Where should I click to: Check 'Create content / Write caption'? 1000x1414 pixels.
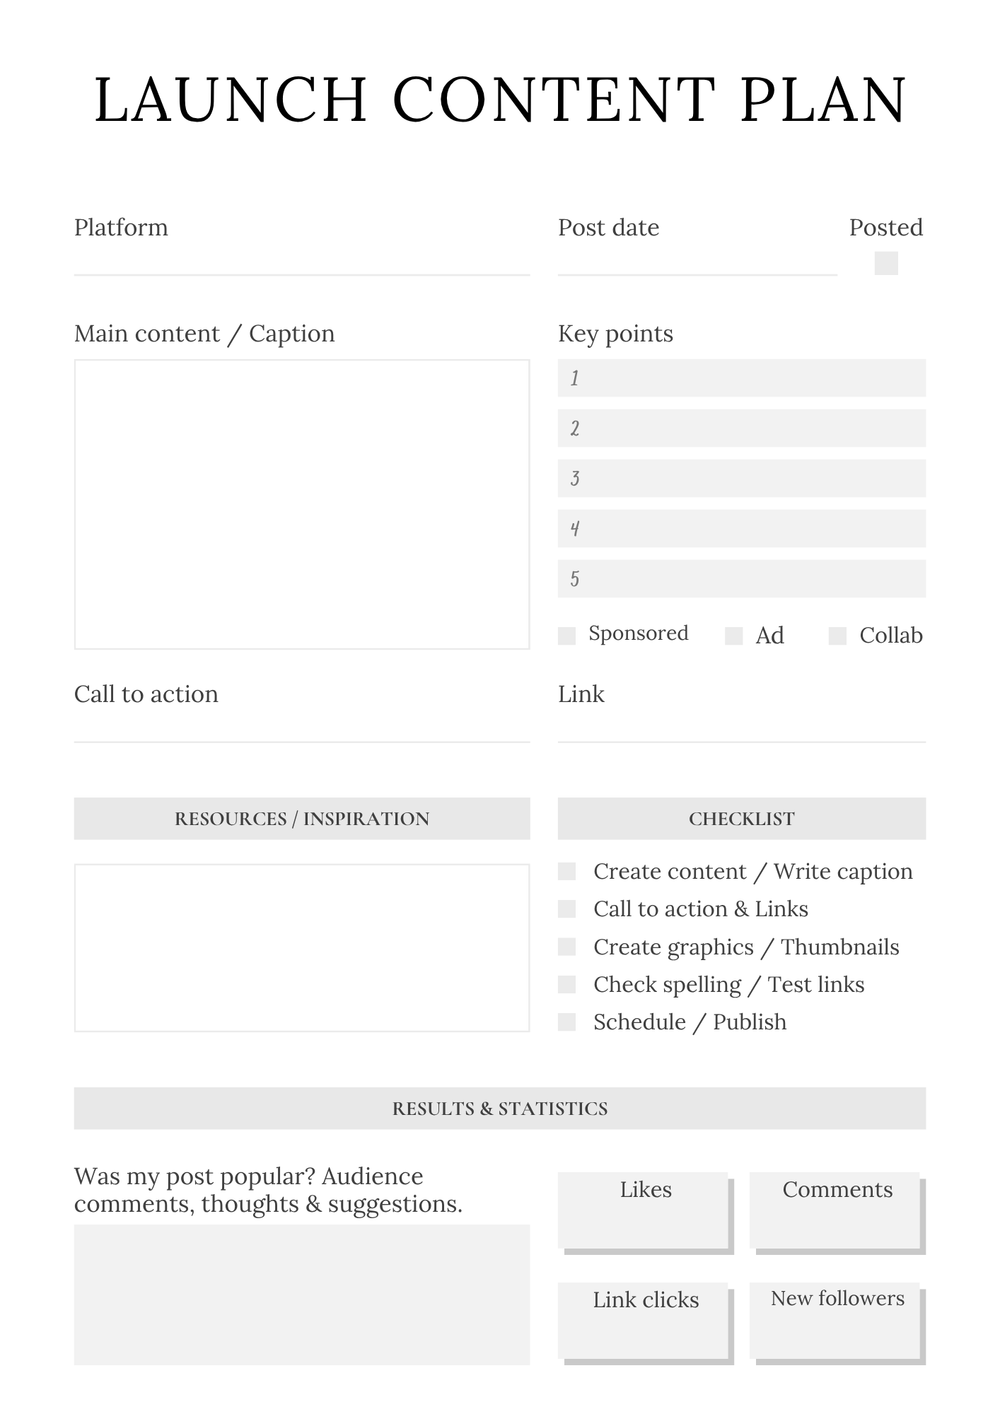pyautogui.click(x=567, y=872)
